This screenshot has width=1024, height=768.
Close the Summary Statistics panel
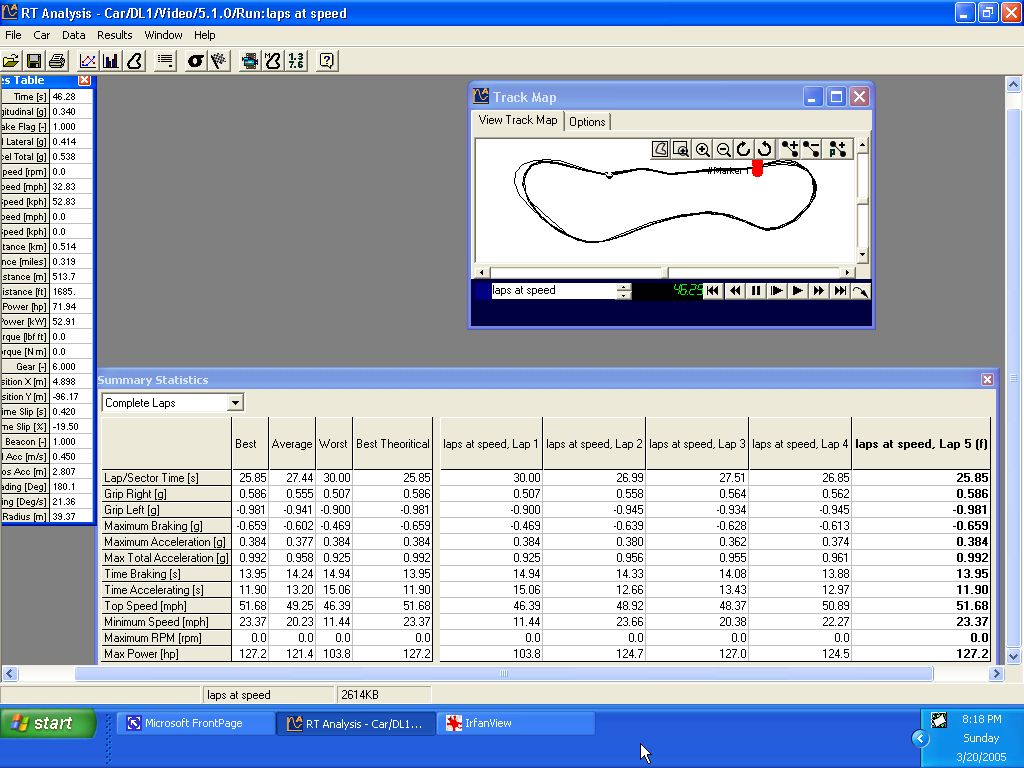[x=987, y=380]
